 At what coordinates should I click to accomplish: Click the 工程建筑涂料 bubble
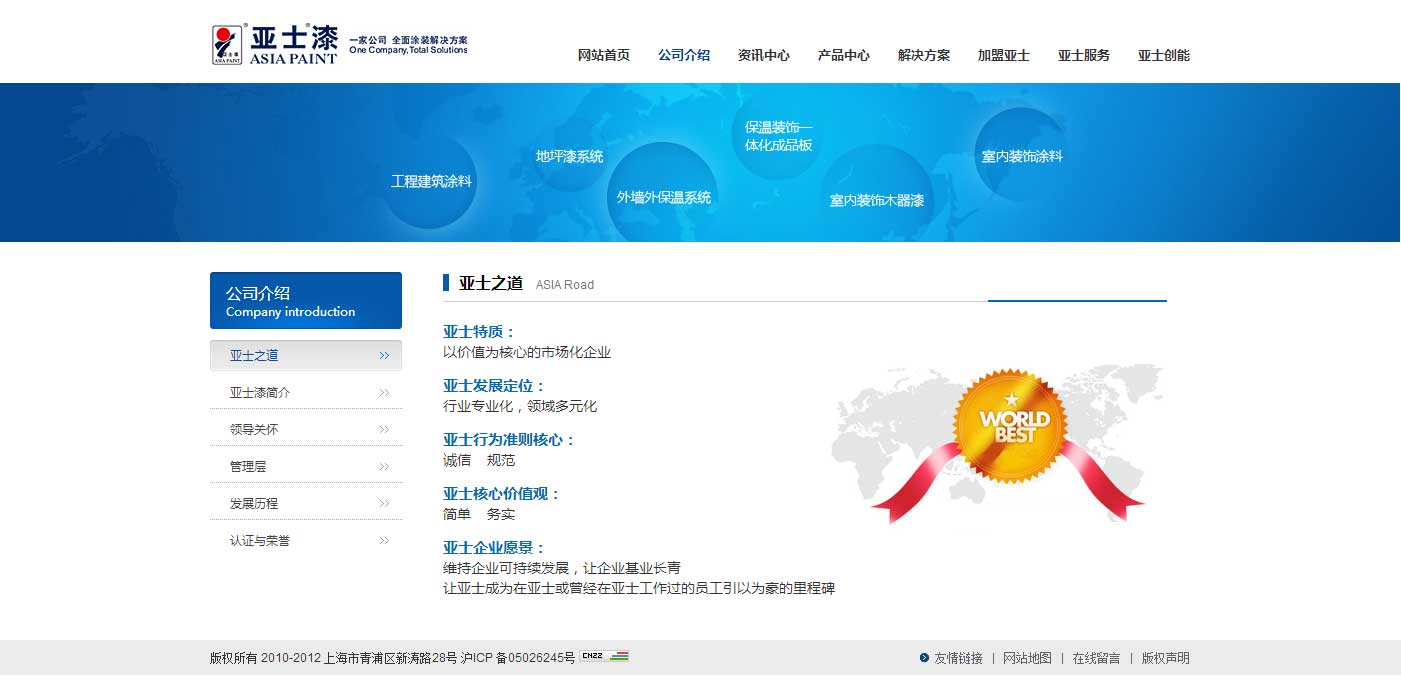tap(431, 181)
